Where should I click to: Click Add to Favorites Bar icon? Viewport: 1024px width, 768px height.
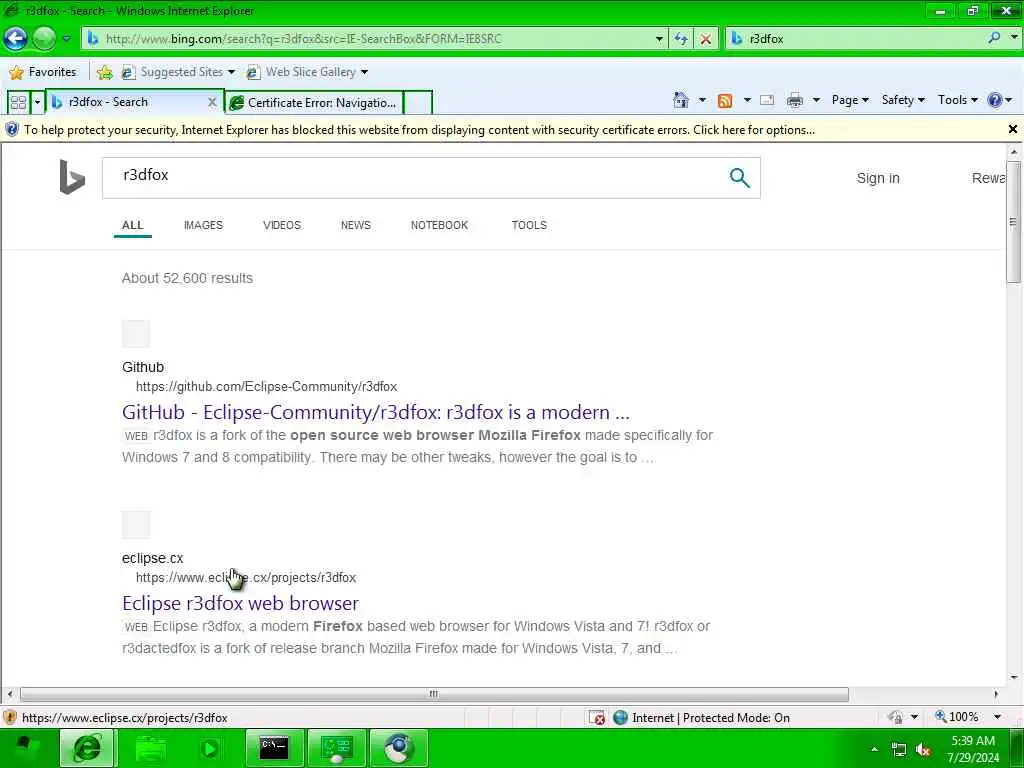click(104, 72)
